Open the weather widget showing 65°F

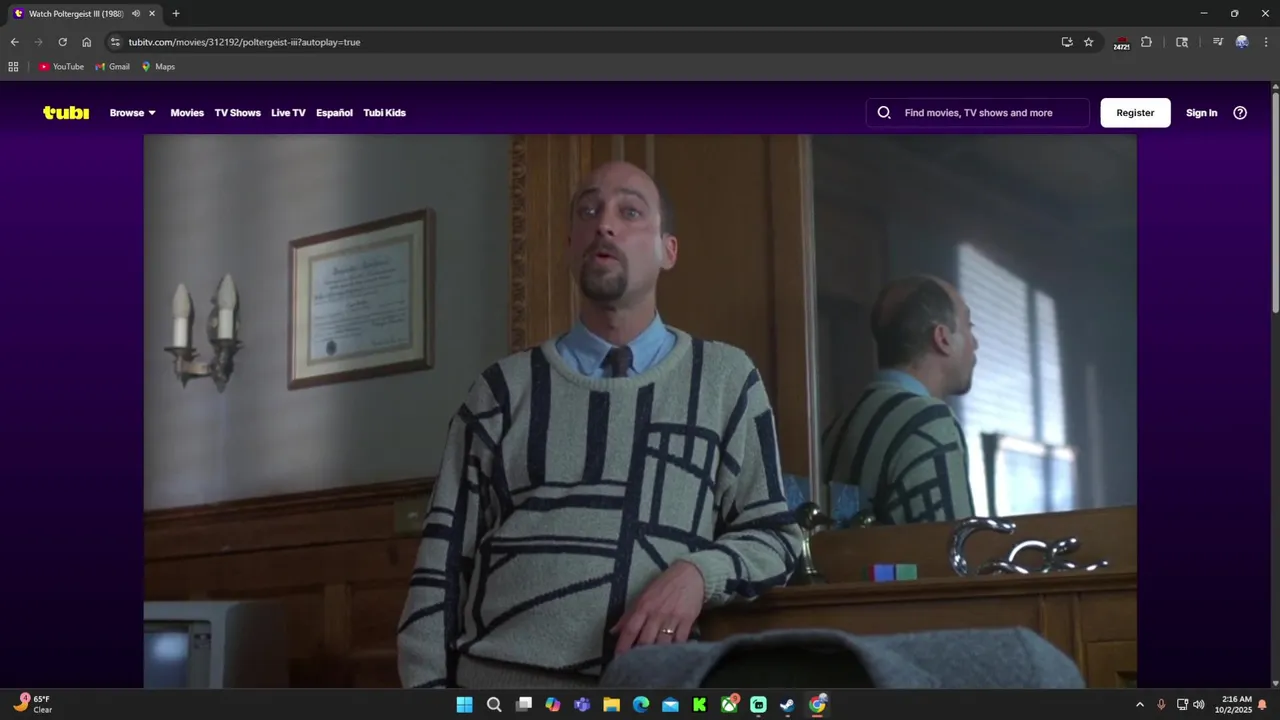coord(32,704)
